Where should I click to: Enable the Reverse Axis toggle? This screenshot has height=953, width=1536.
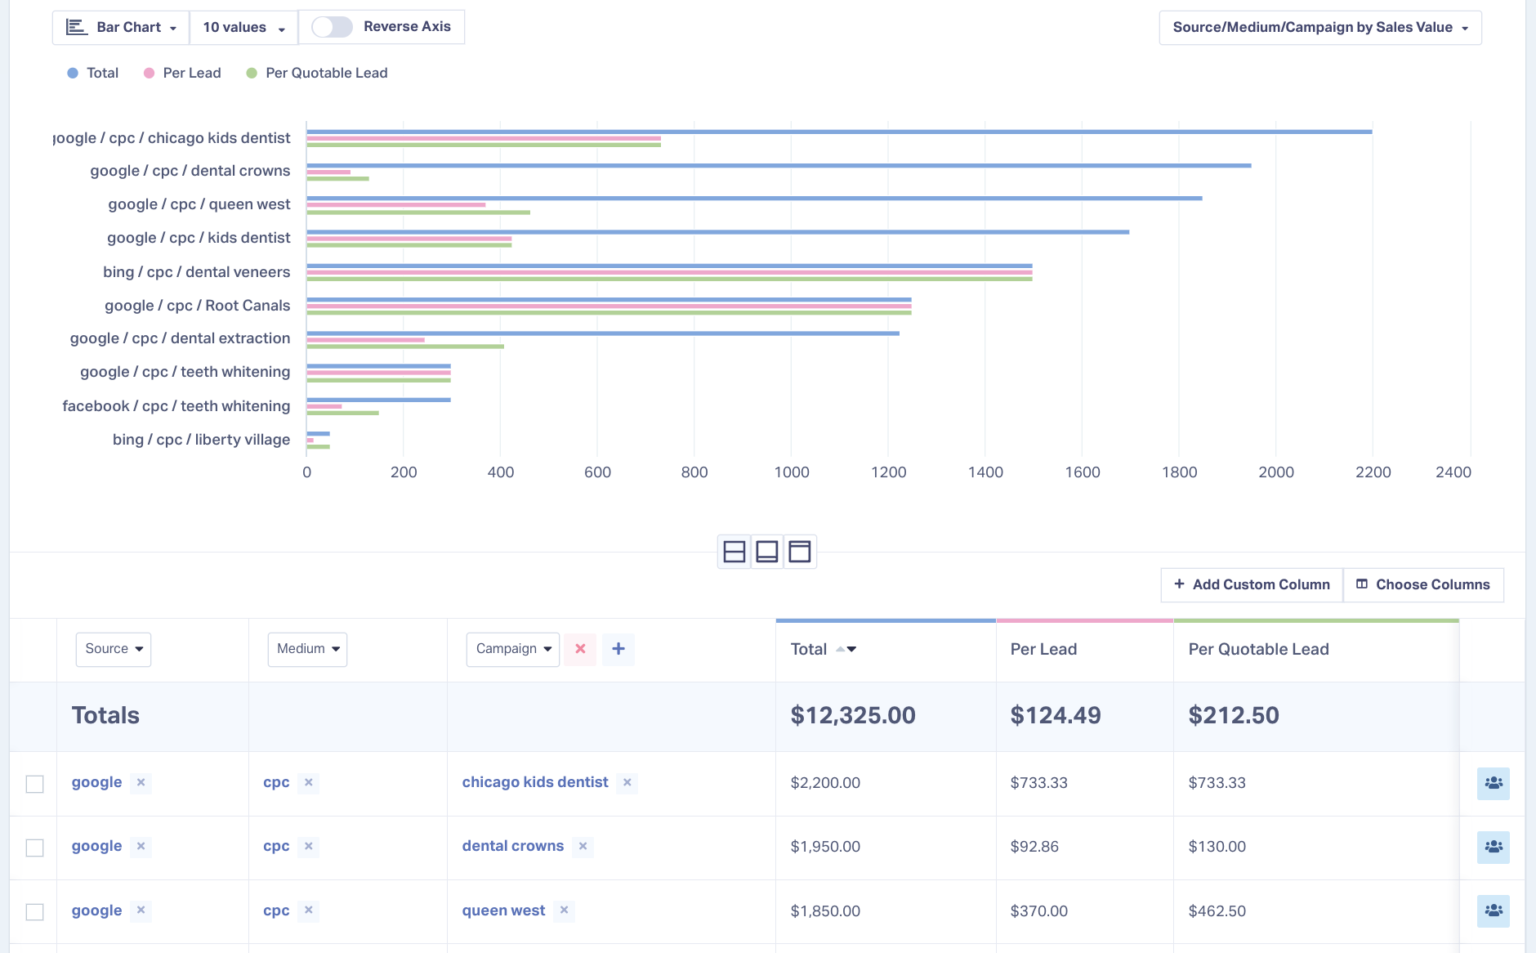(x=331, y=26)
